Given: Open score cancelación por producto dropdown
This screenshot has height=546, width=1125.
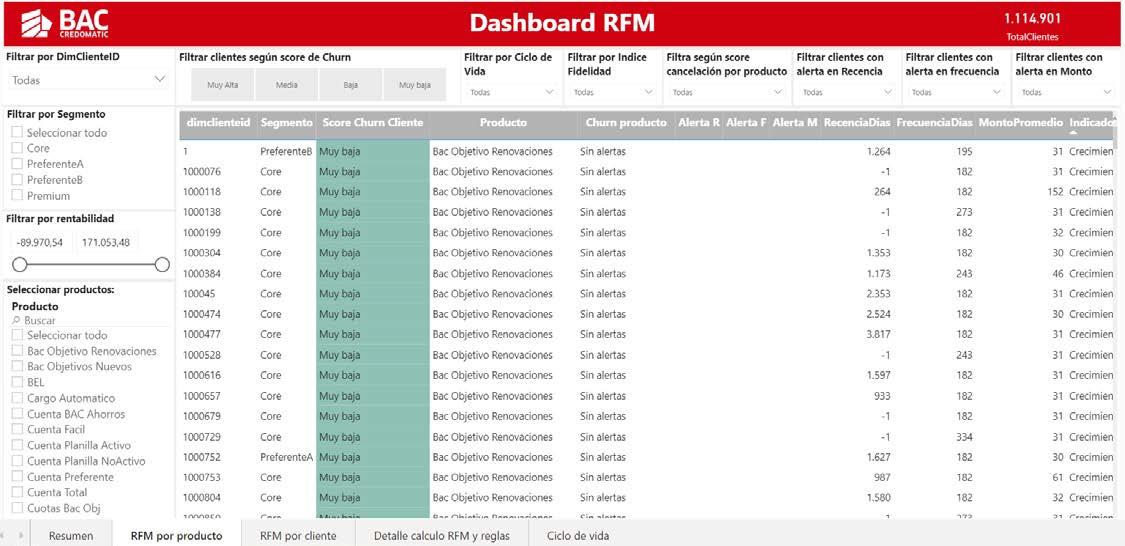Looking at the screenshot, I should [x=728, y=92].
